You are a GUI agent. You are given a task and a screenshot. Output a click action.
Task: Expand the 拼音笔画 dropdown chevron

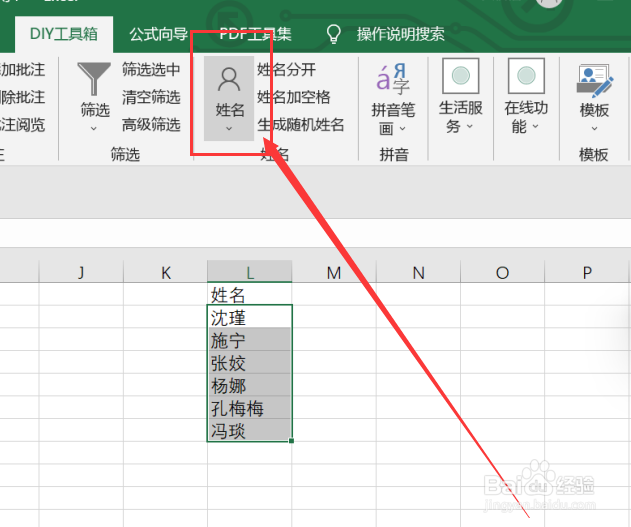403,129
